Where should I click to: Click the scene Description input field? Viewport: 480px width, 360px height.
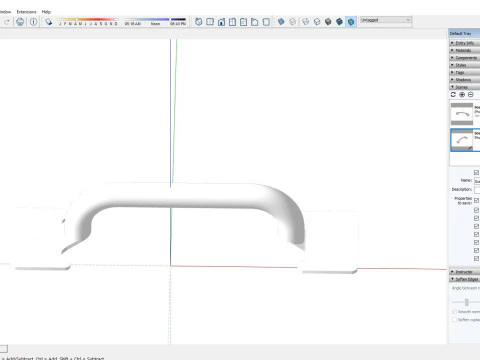point(477,190)
